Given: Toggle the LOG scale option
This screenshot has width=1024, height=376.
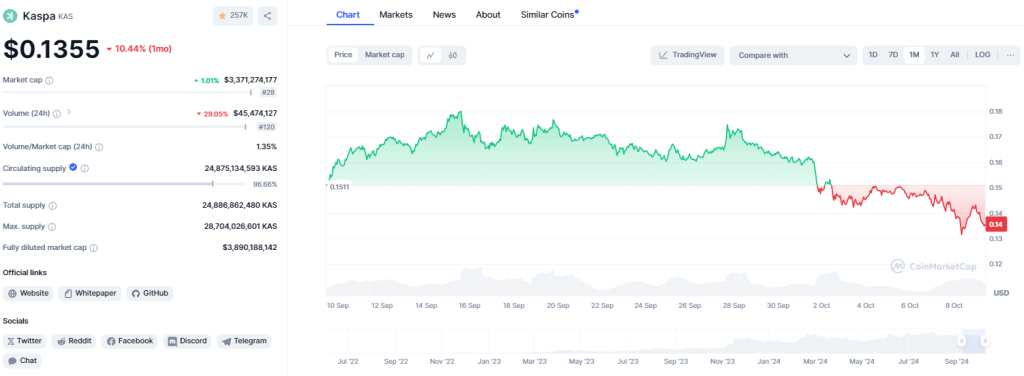Looking at the screenshot, I should point(982,55).
